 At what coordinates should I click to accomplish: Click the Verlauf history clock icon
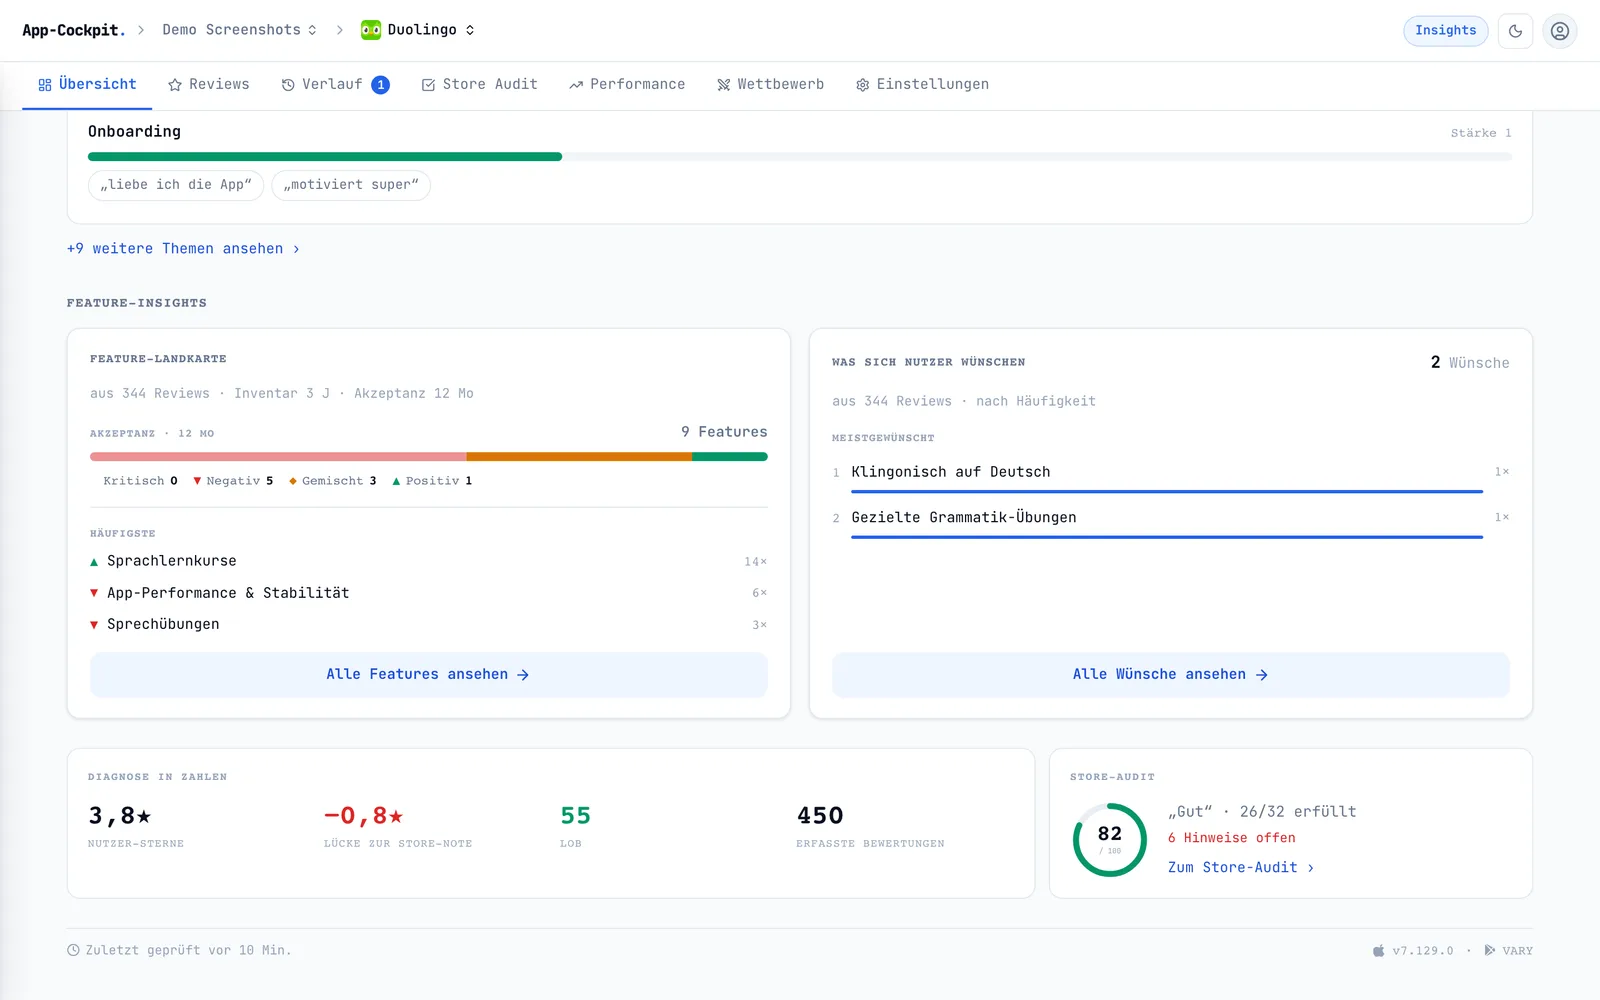[x=288, y=85]
